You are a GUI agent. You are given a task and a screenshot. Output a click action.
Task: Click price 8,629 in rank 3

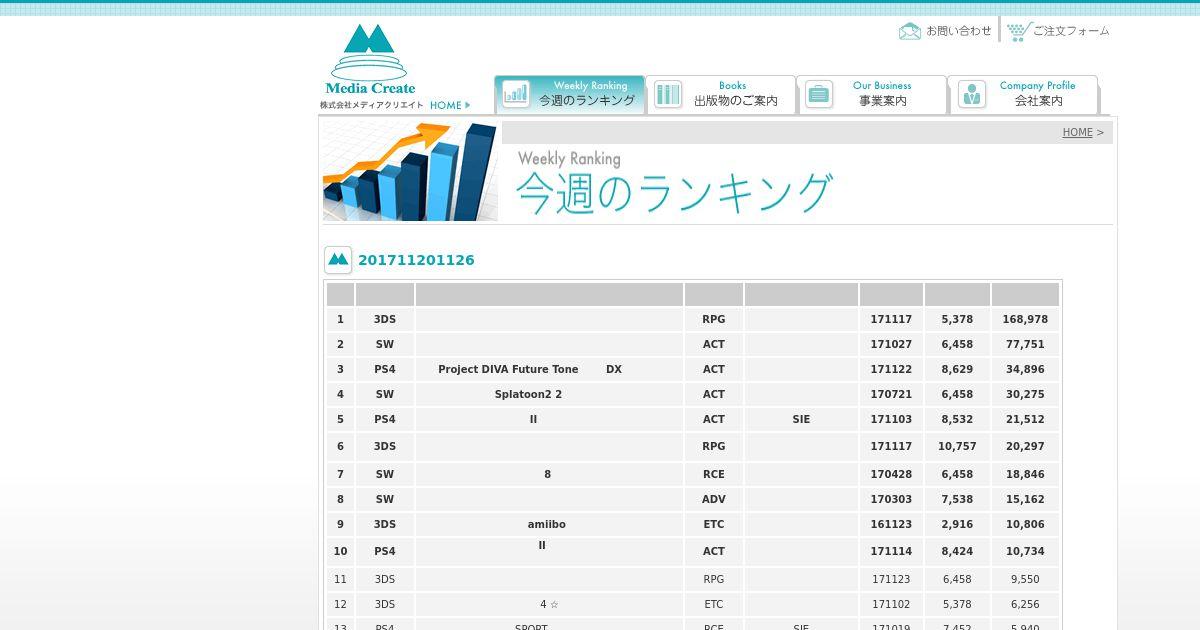(957, 369)
